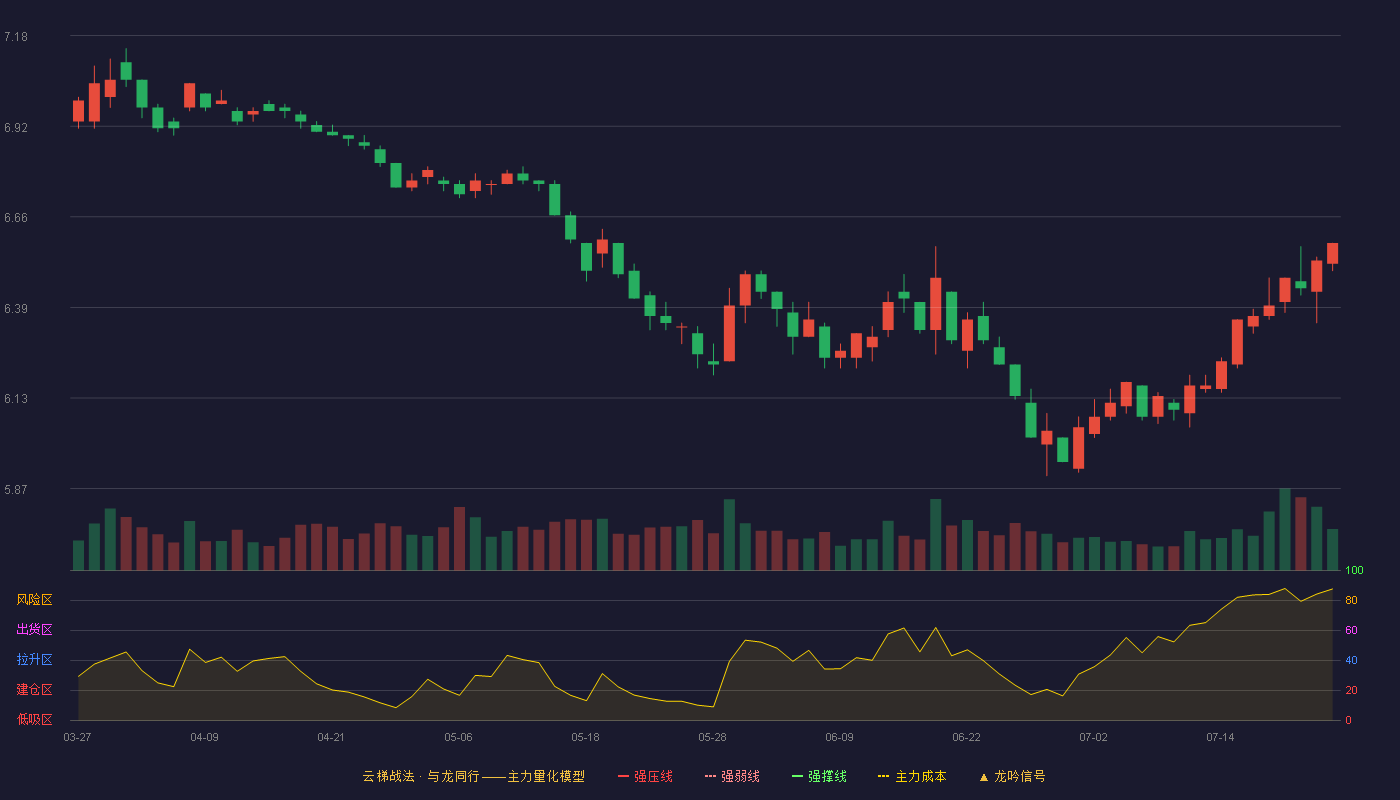Click the 03-27 date axis label
Image resolution: width=1400 pixels, height=800 pixels.
(77, 737)
